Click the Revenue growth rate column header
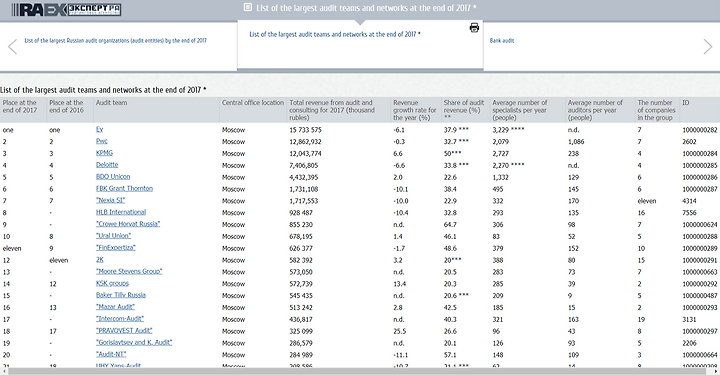This screenshot has height=375, width=720. 415,110
